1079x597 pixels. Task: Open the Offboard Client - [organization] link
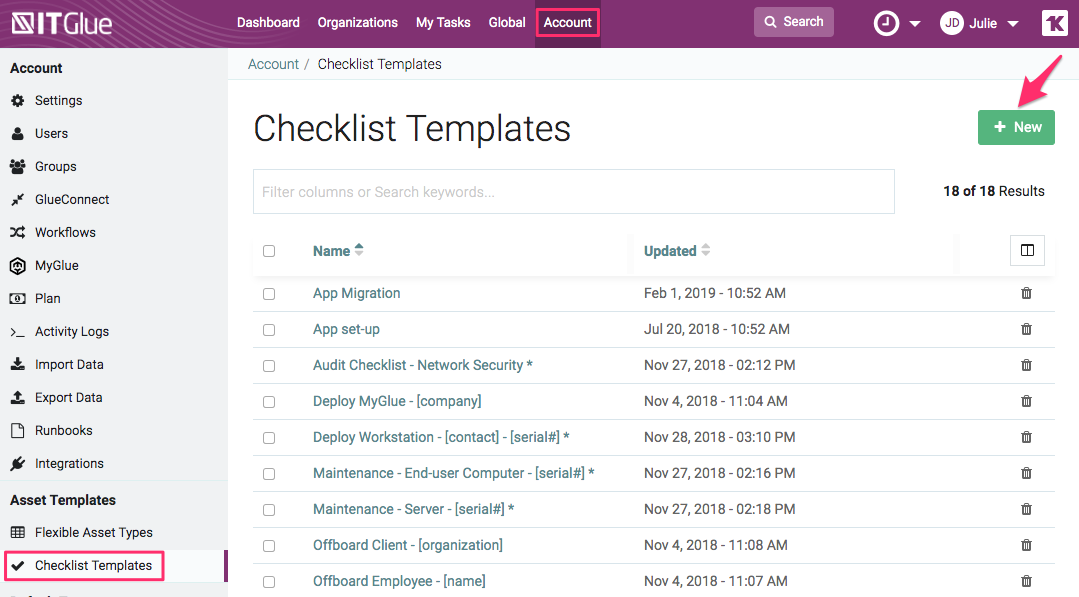(408, 545)
